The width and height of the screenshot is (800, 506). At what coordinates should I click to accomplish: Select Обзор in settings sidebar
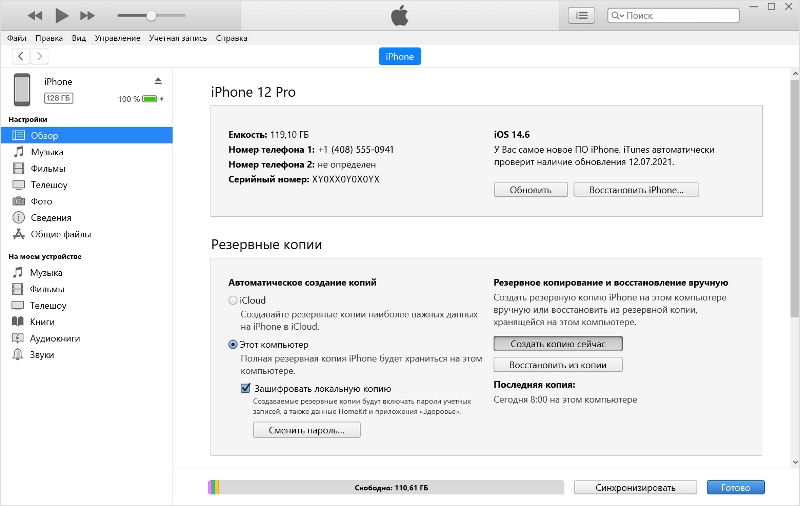(x=87, y=135)
